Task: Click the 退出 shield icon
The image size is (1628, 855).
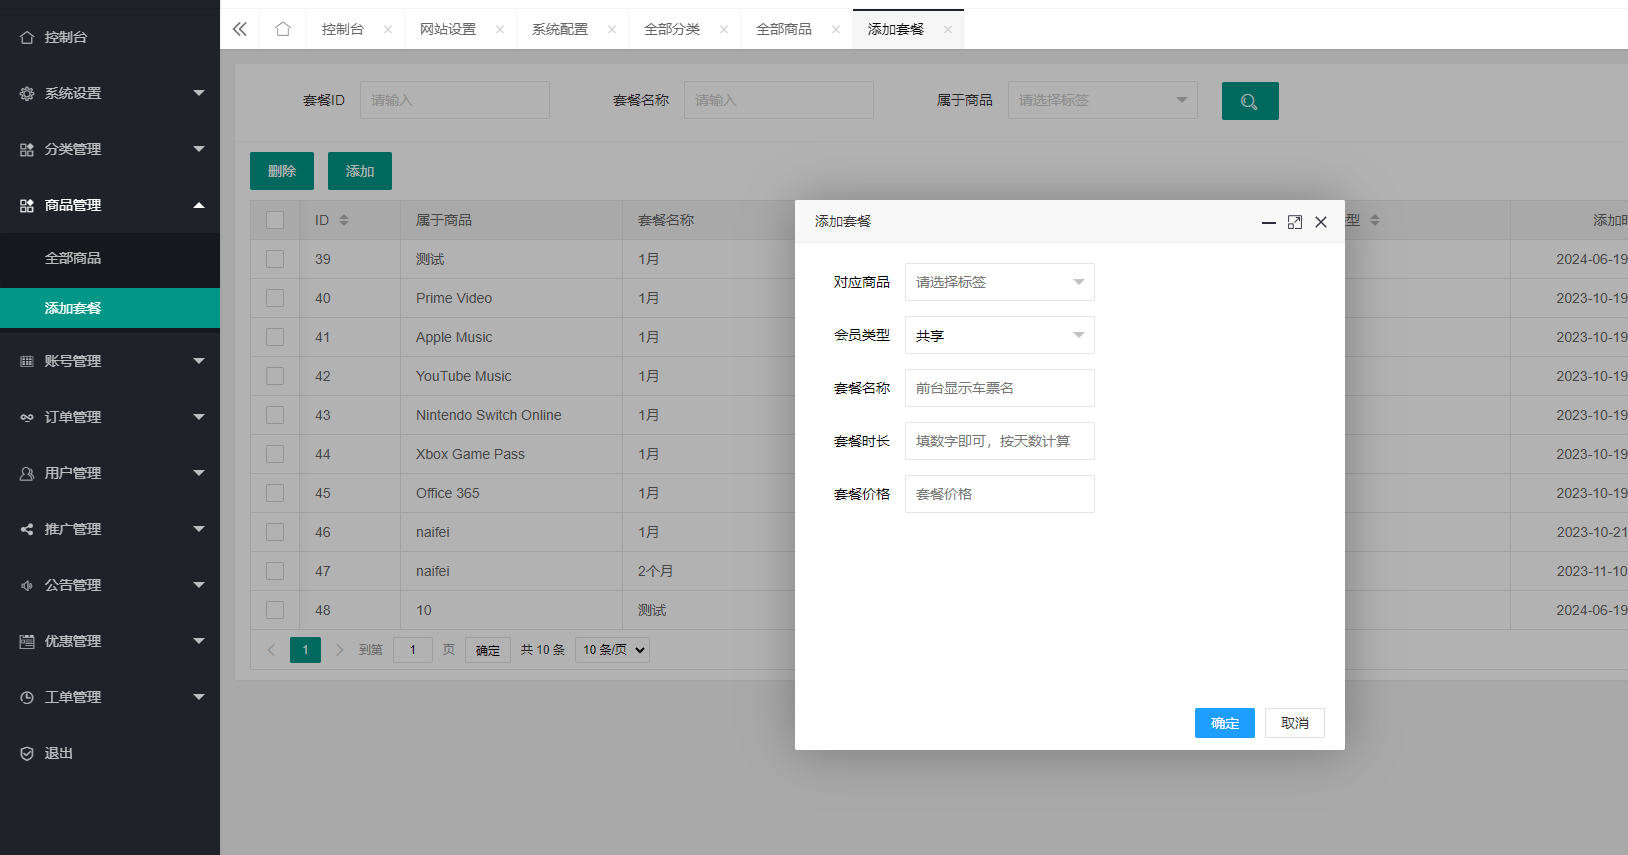Action: point(27,753)
